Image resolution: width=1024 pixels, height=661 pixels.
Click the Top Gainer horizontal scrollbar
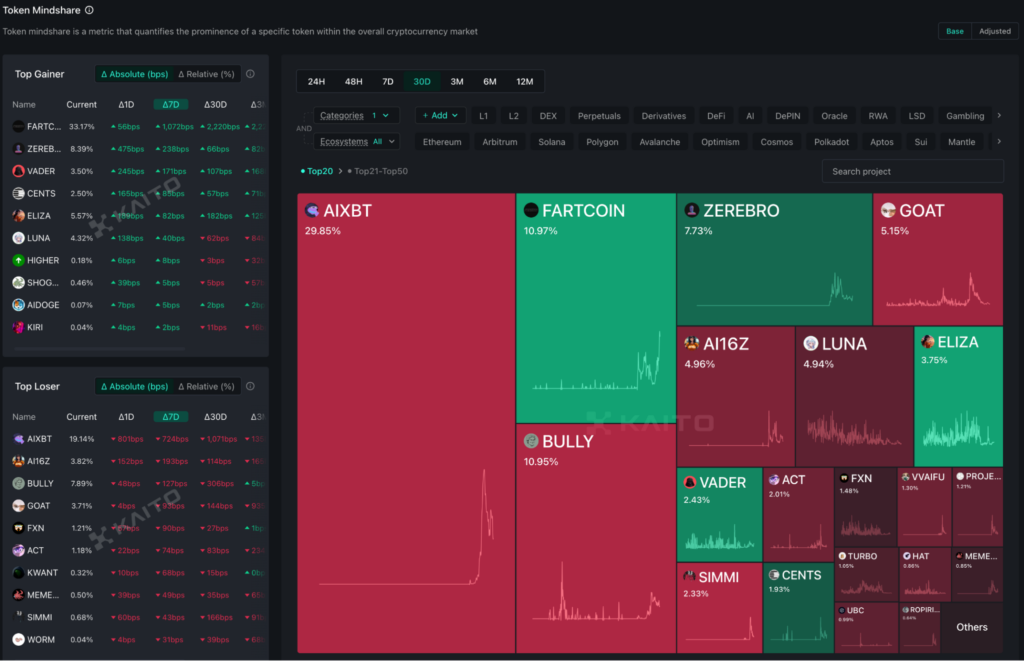(x=99, y=349)
